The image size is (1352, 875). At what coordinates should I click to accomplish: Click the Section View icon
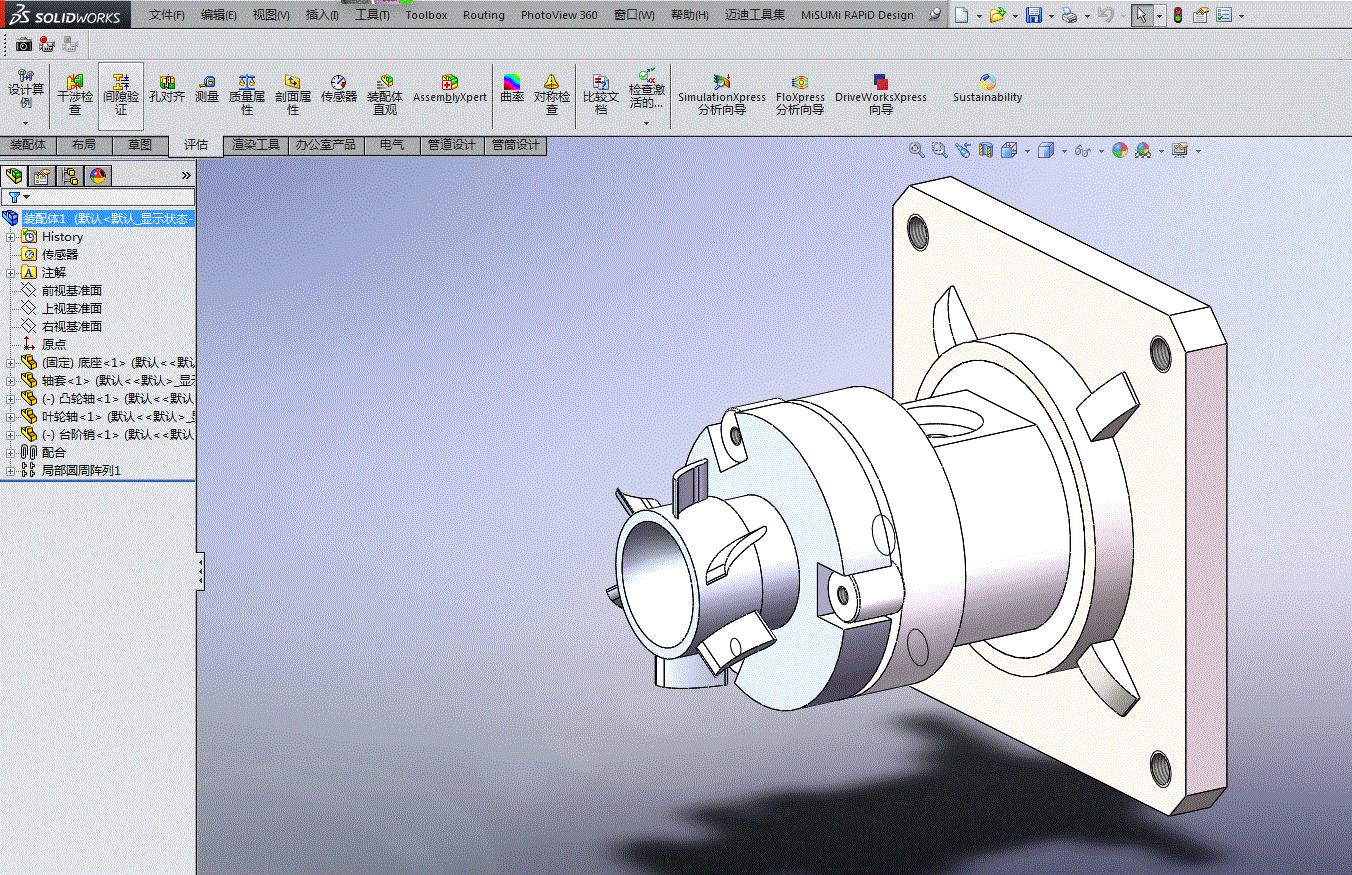pyautogui.click(x=986, y=150)
